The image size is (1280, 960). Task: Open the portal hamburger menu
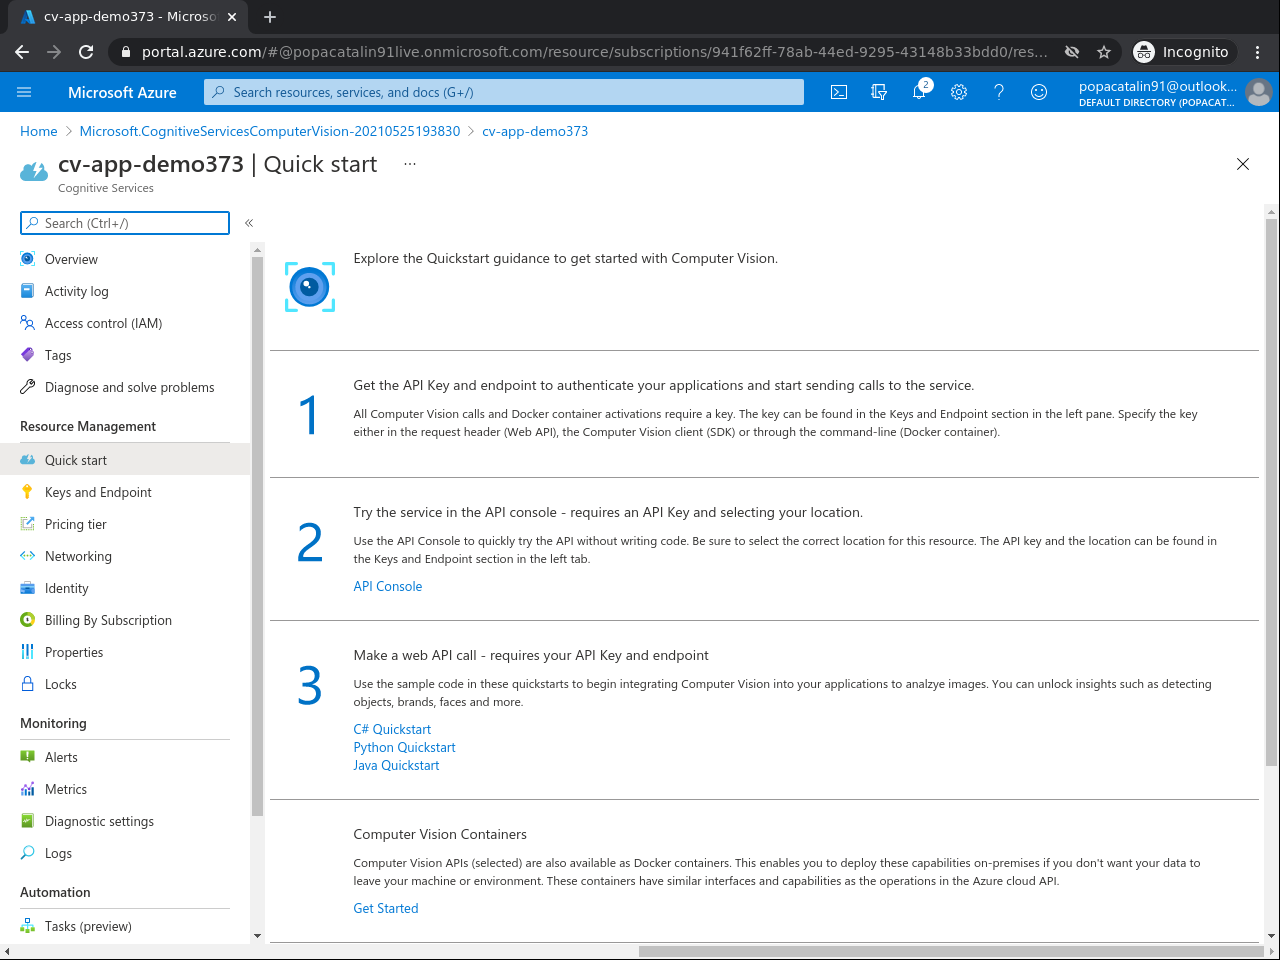(24, 92)
